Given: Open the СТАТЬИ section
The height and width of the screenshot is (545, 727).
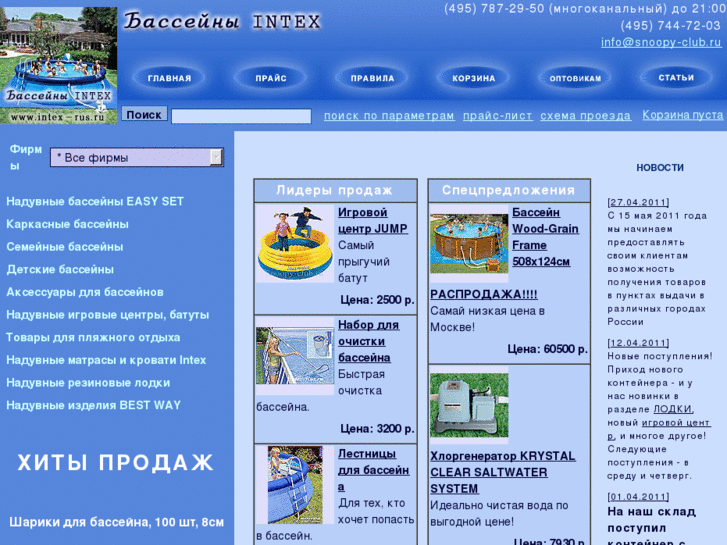Looking at the screenshot, I should [676, 78].
